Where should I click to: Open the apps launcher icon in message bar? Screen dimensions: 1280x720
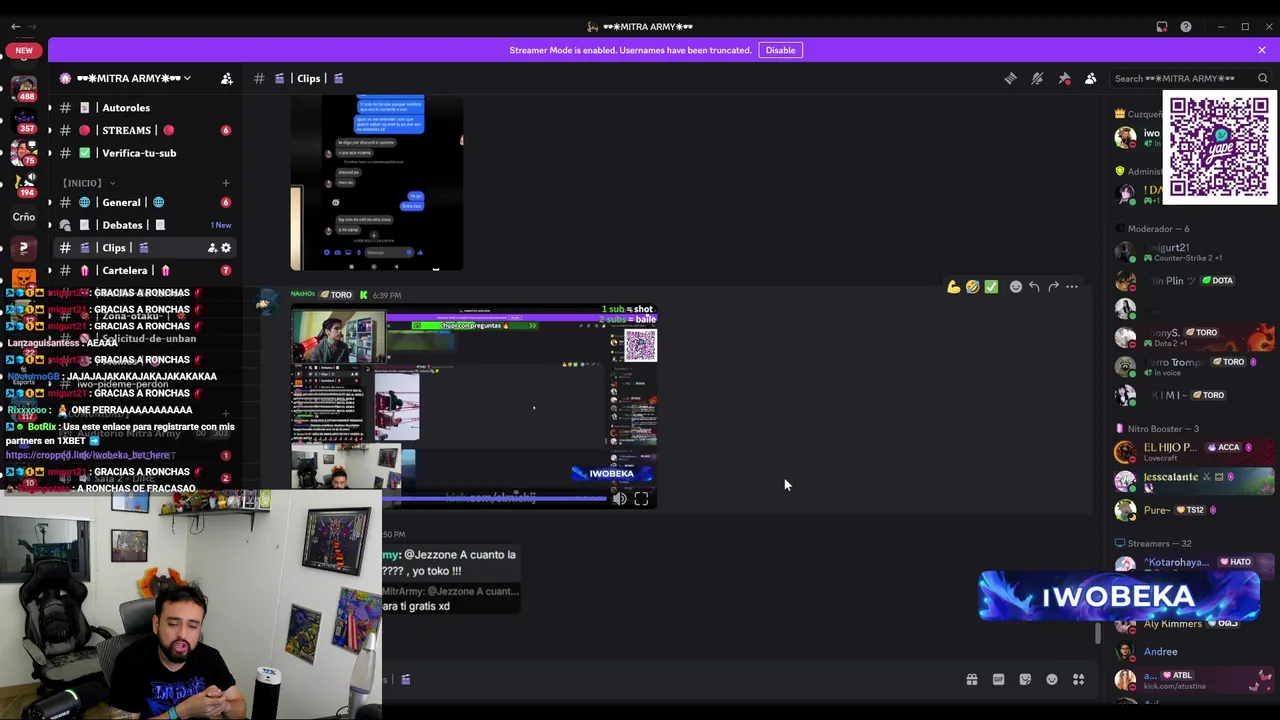1079,680
